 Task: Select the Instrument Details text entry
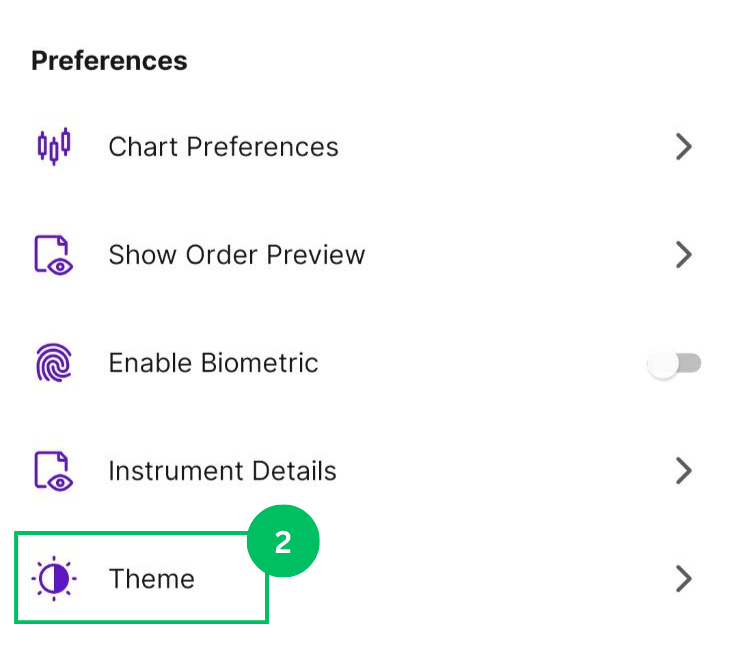pos(222,471)
